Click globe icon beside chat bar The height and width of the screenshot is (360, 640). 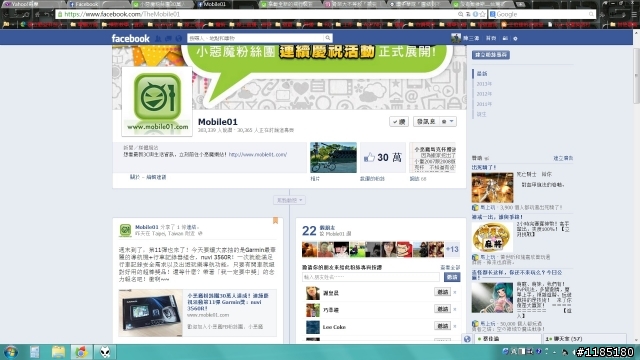(x=467, y=339)
